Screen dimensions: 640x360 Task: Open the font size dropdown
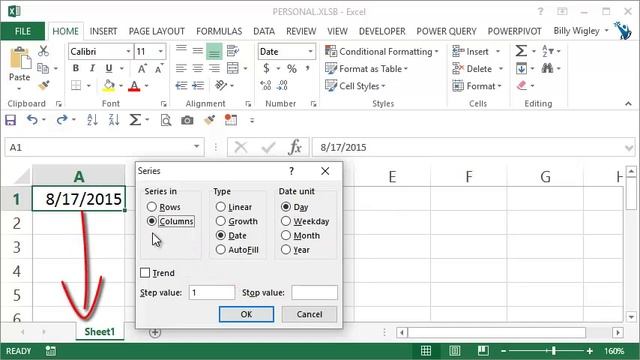click(160, 51)
